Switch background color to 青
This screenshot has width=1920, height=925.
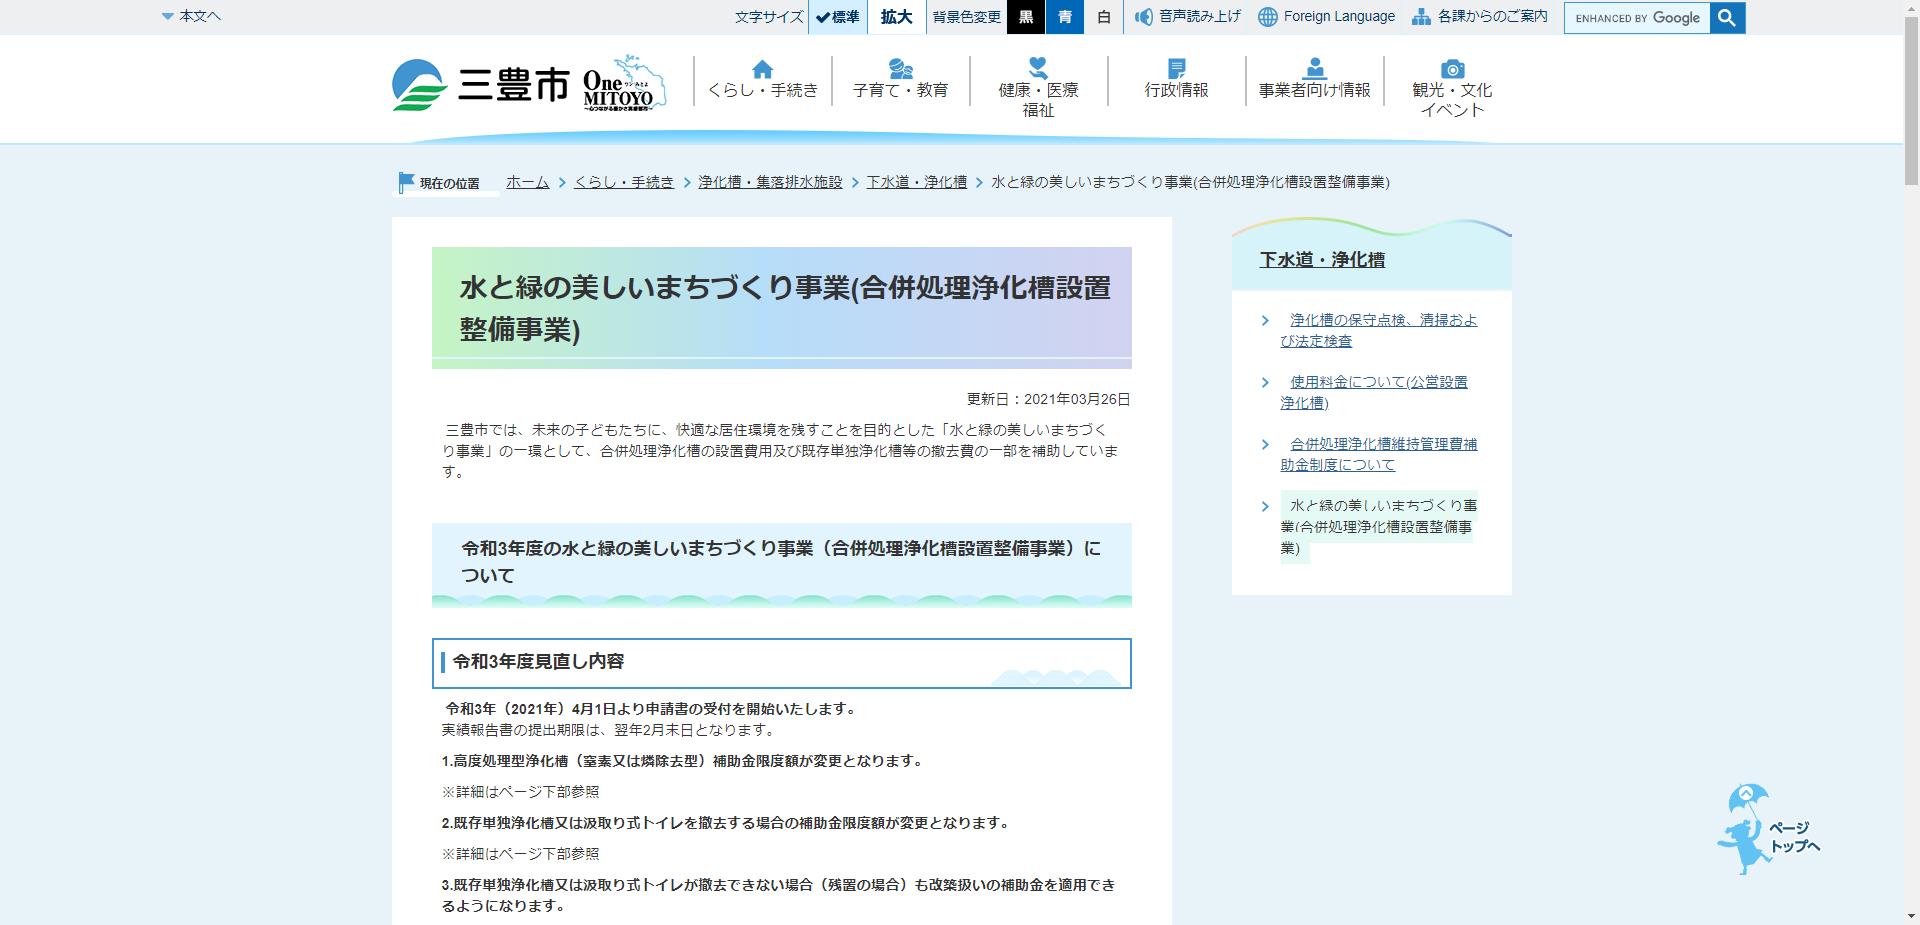tap(1064, 17)
